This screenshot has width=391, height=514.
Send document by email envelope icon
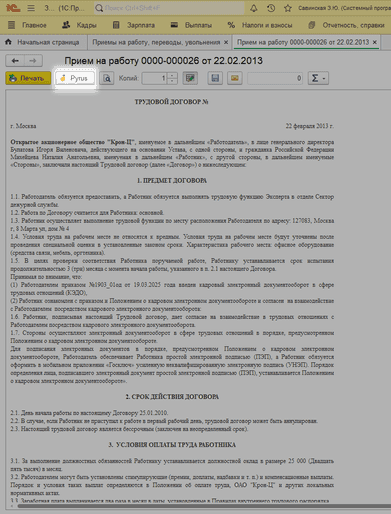[x=235, y=78]
